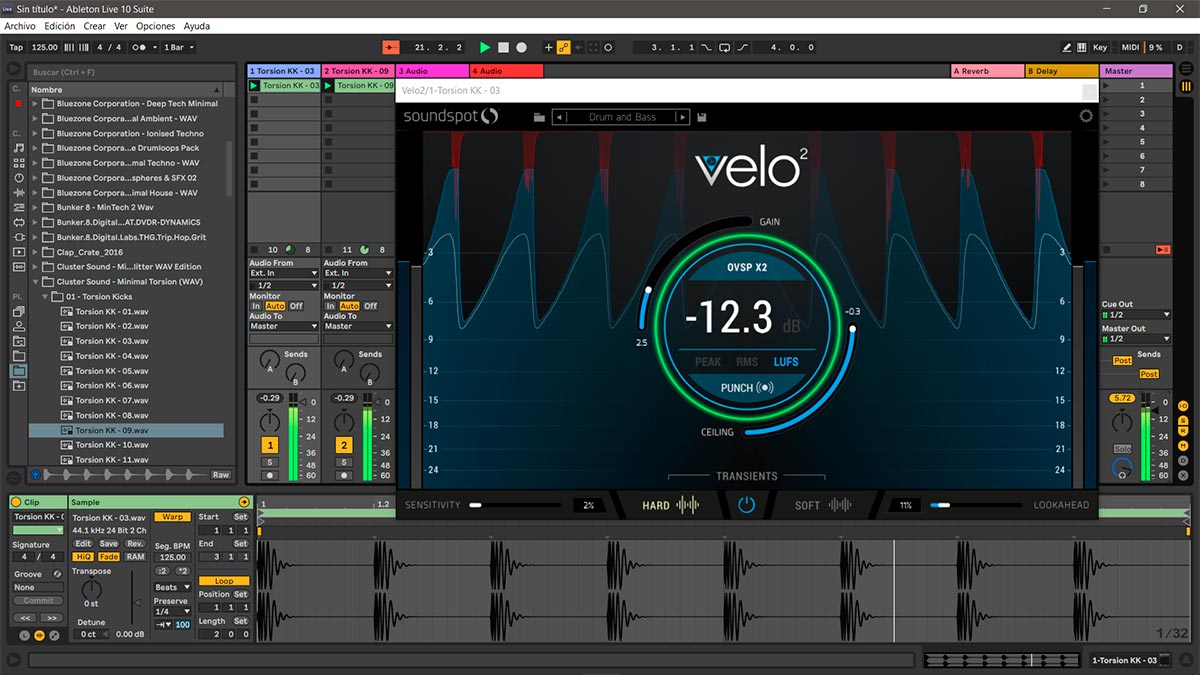Image resolution: width=1200 pixels, height=675 pixels.
Task: Open the warp mode Beats dropdown
Action: pos(171,587)
